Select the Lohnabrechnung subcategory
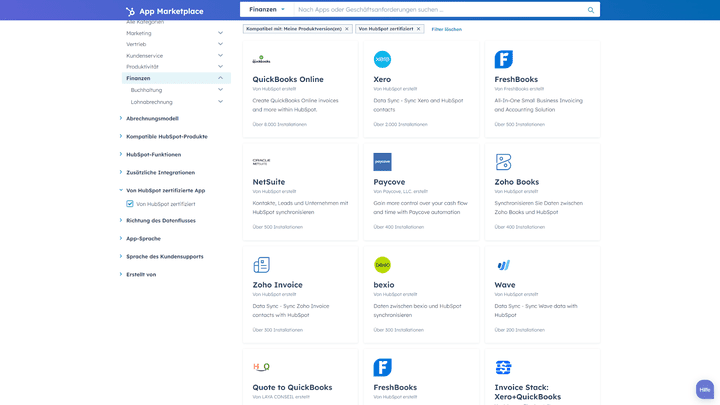This screenshot has width=720, height=405. (x=152, y=102)
